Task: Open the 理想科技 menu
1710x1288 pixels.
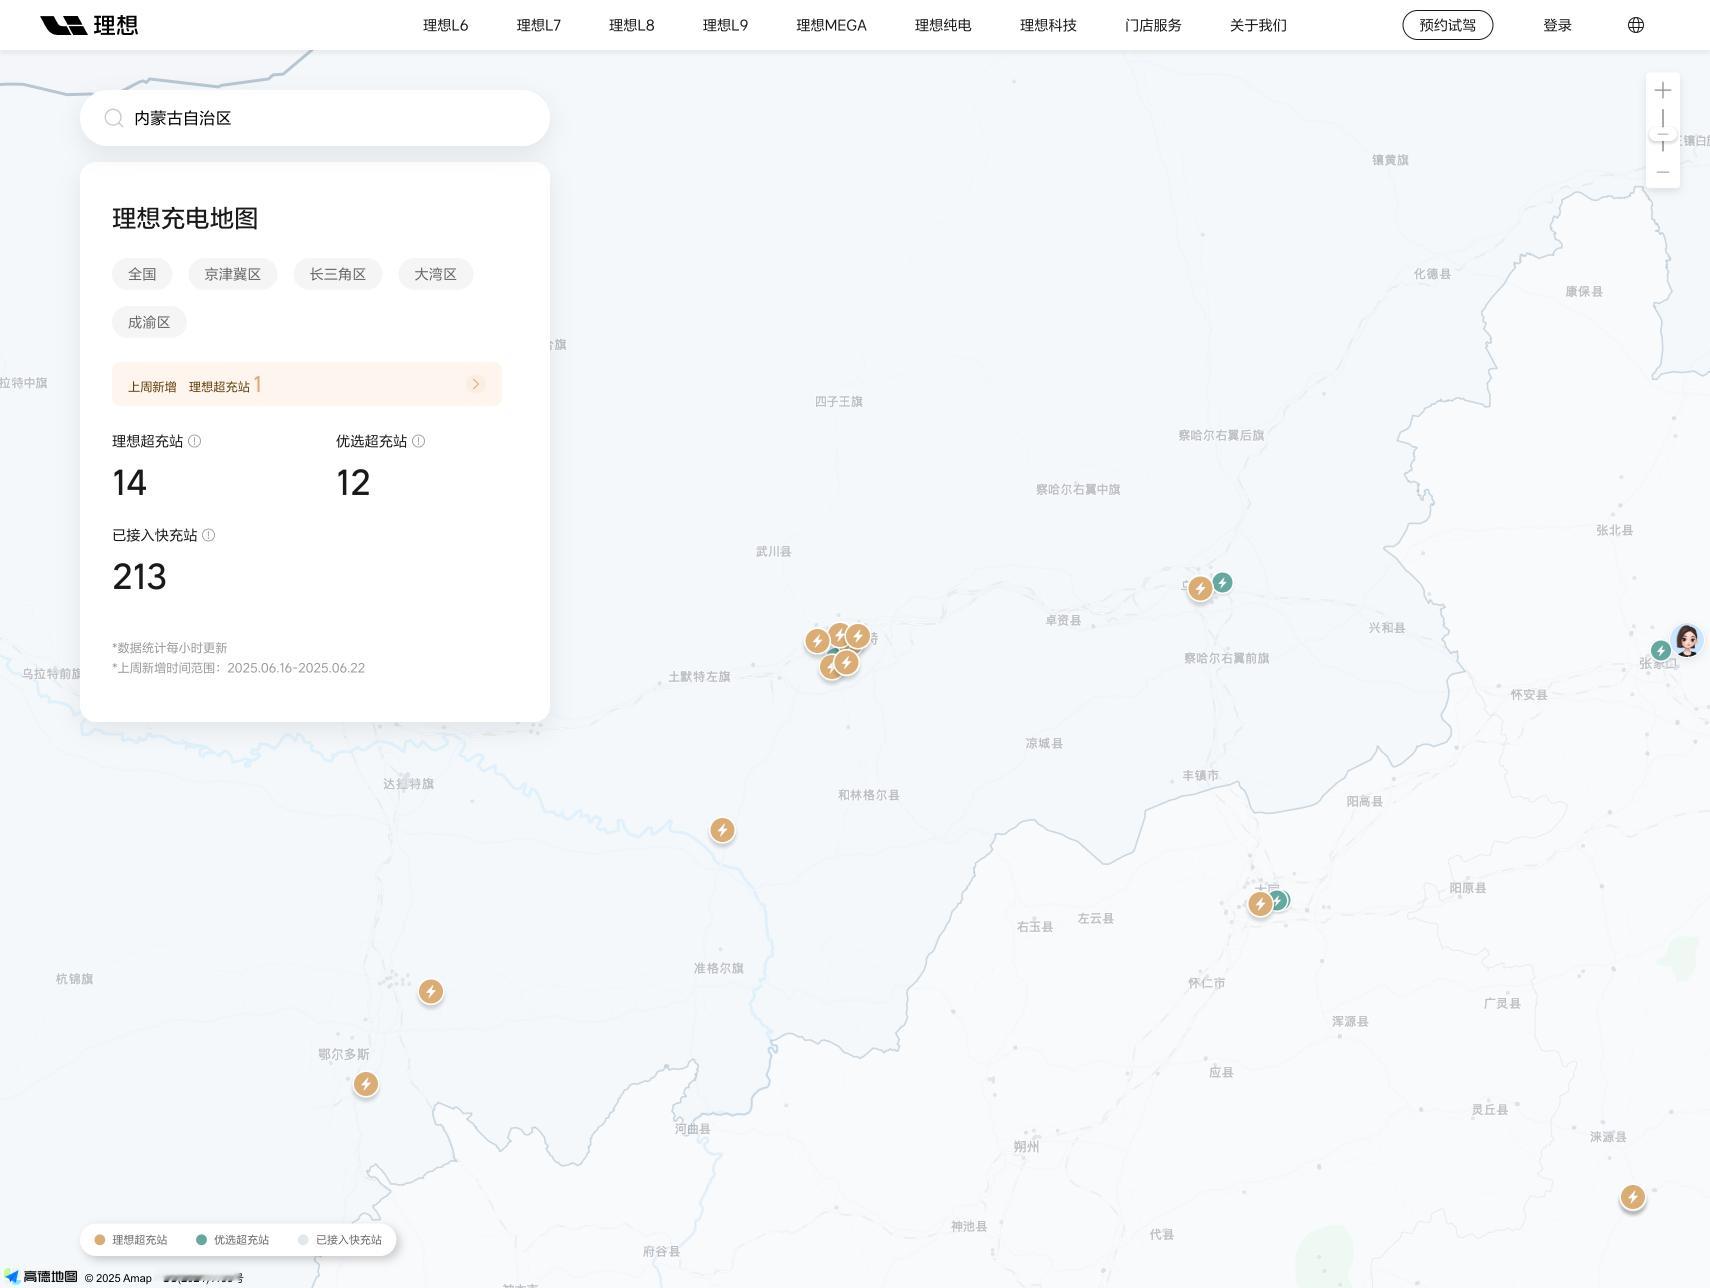Action: (x=1048, y=25)
